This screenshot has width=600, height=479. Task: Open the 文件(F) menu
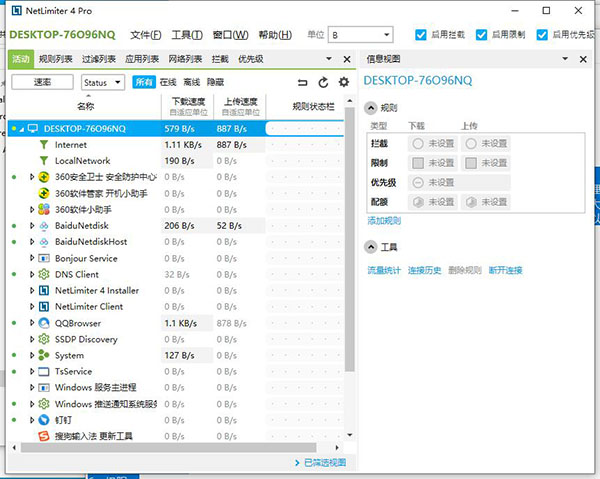click(x=146, y=35)
